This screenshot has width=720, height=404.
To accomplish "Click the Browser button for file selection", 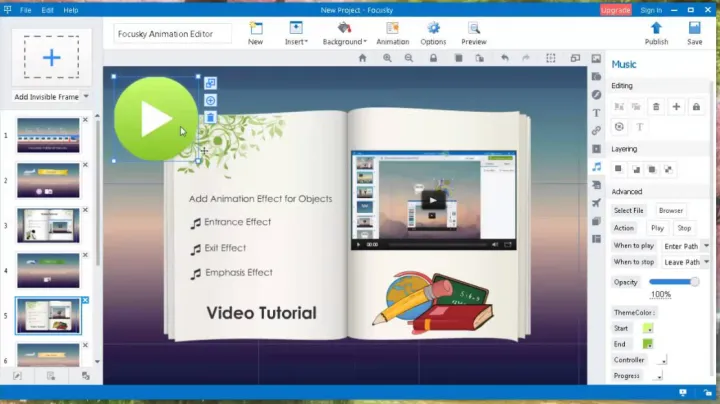I will pos(671,210).
